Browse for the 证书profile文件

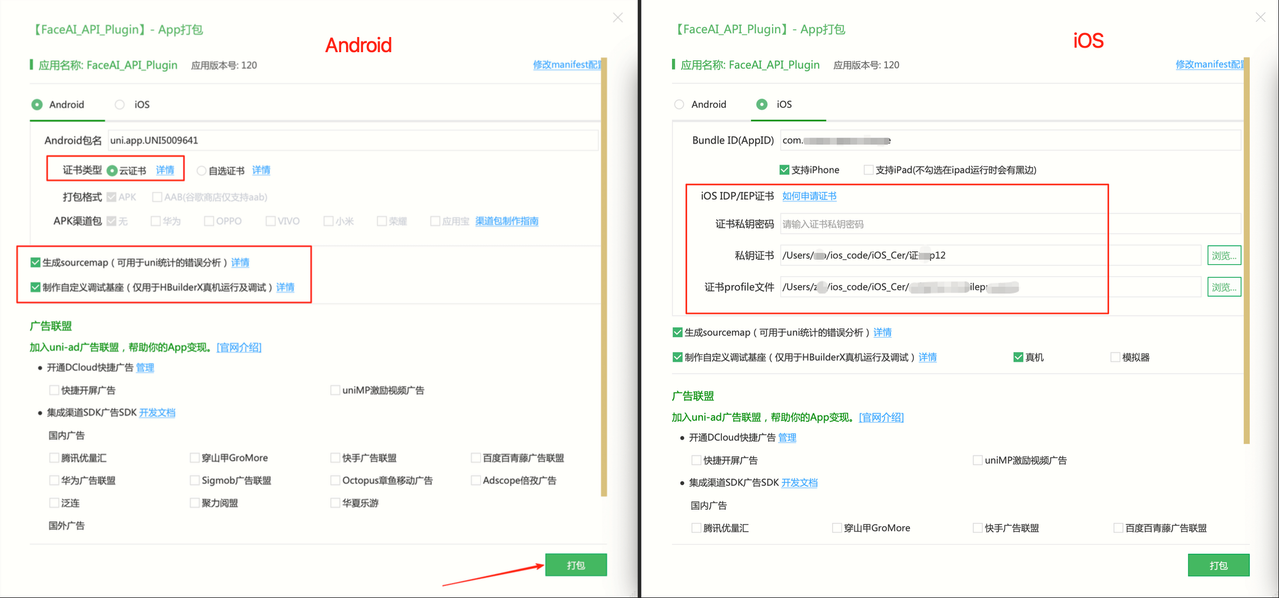click(x=1224, y=287)
